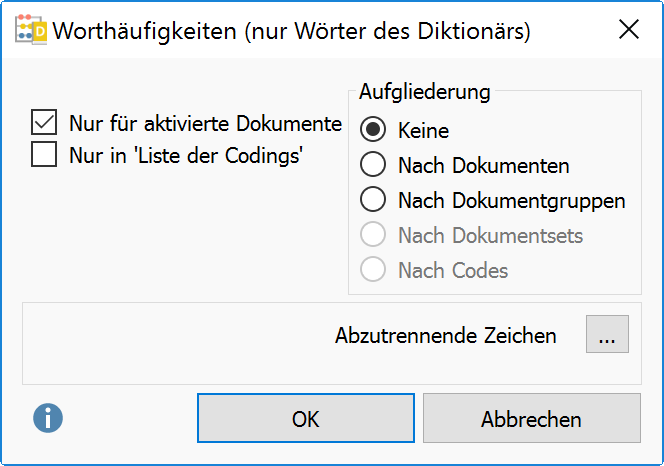Click the 'Aufgliederung' group heading
The image size is (664, 466).
coord(425,93)
